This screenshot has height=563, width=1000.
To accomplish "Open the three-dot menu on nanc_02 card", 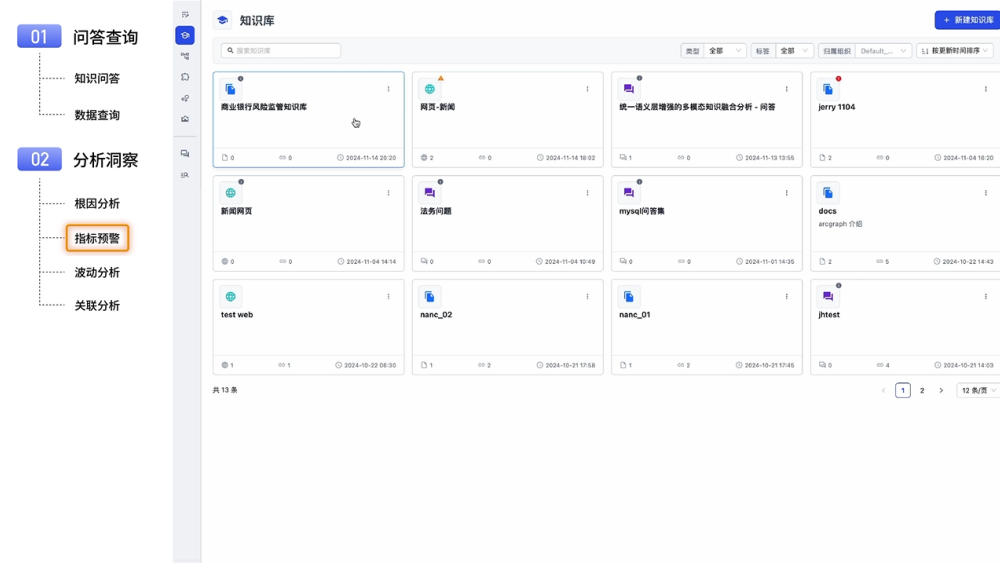I will click(x=588, y=297).
